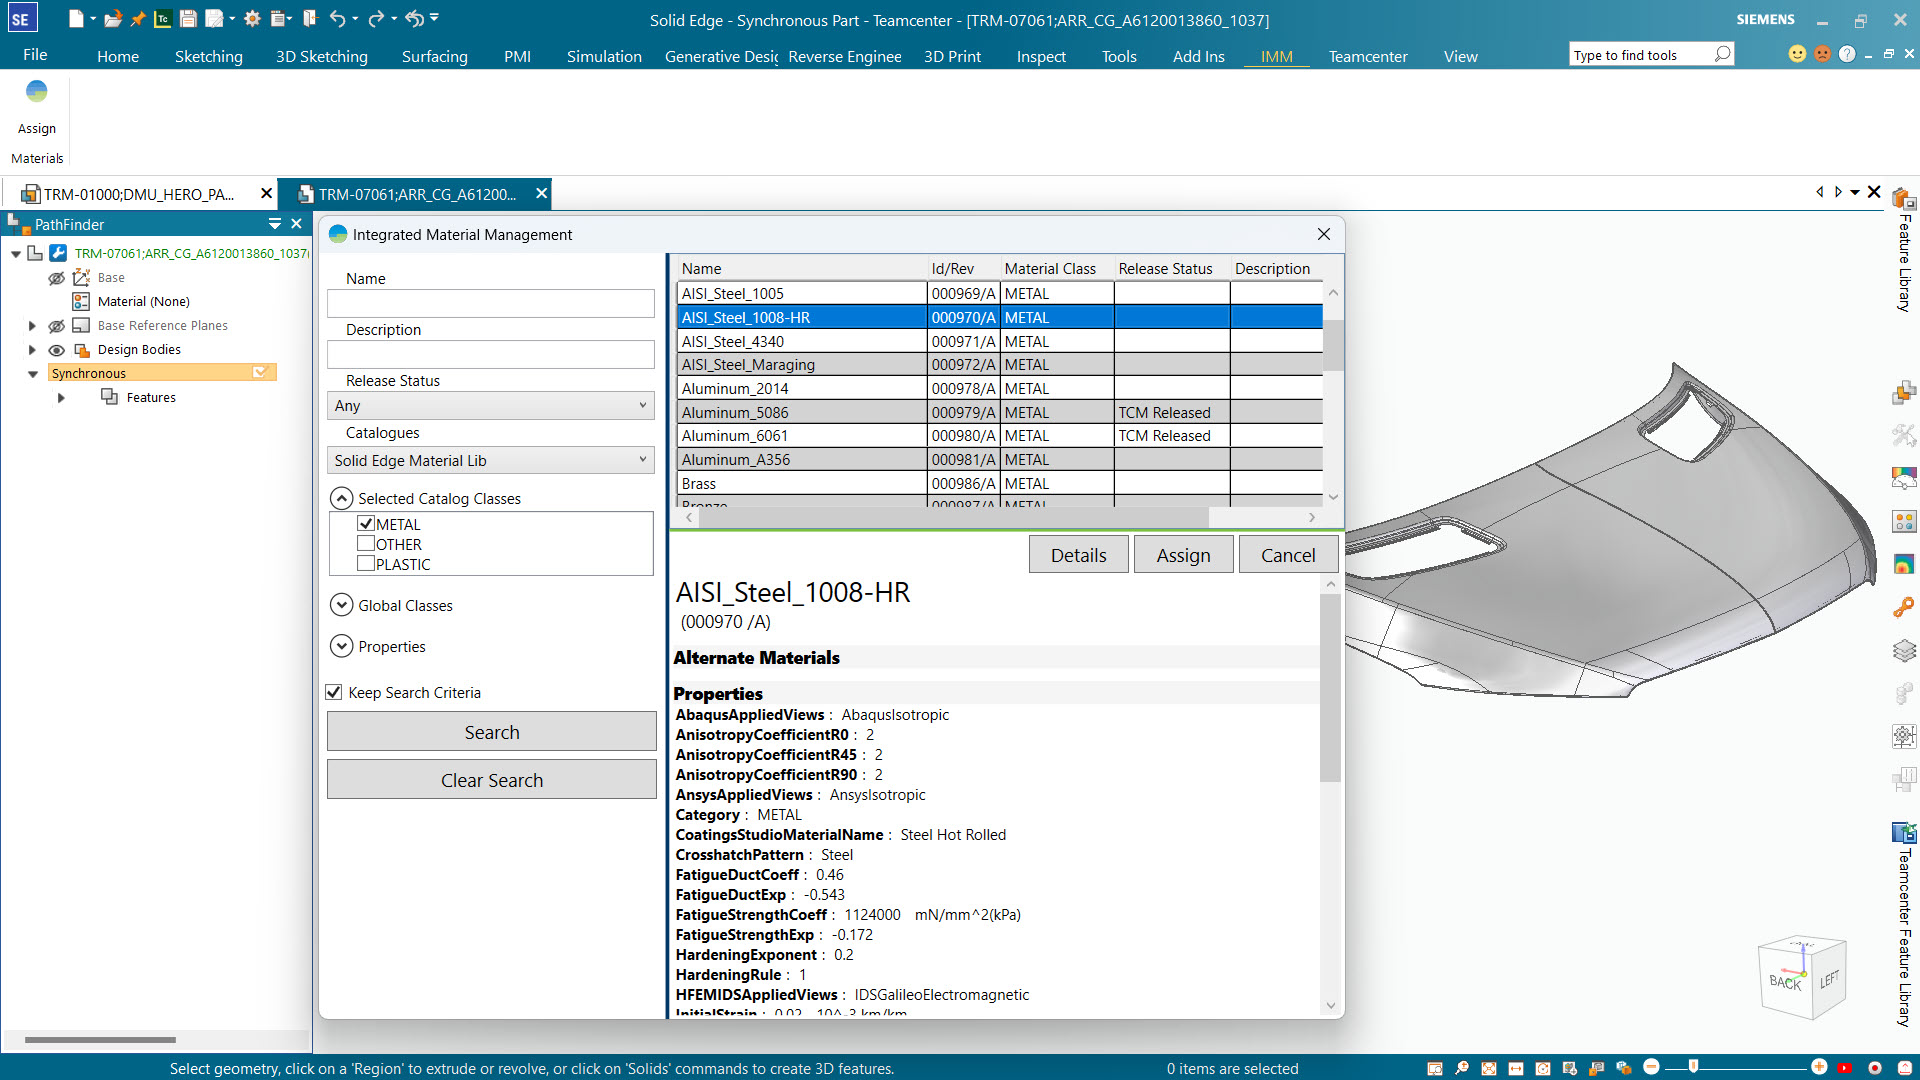1920x1080 pixels.
Task: Click the Undo icon in Quick Access Toolbar
Action: pos(339,18)
